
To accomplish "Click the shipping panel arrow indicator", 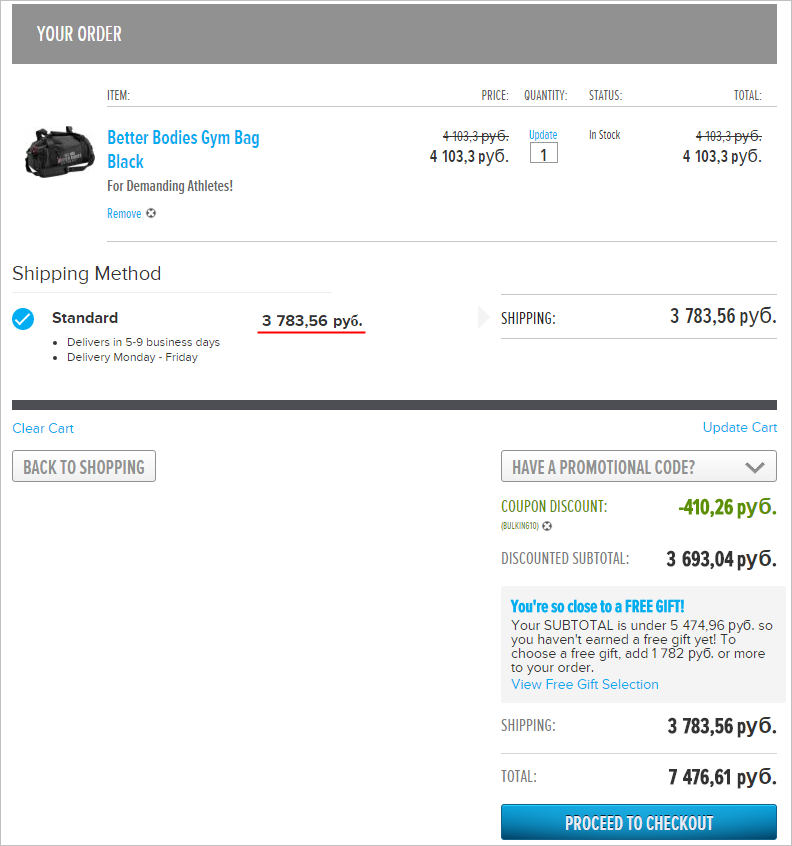I will pyautogui.click(x=483, y=317).
